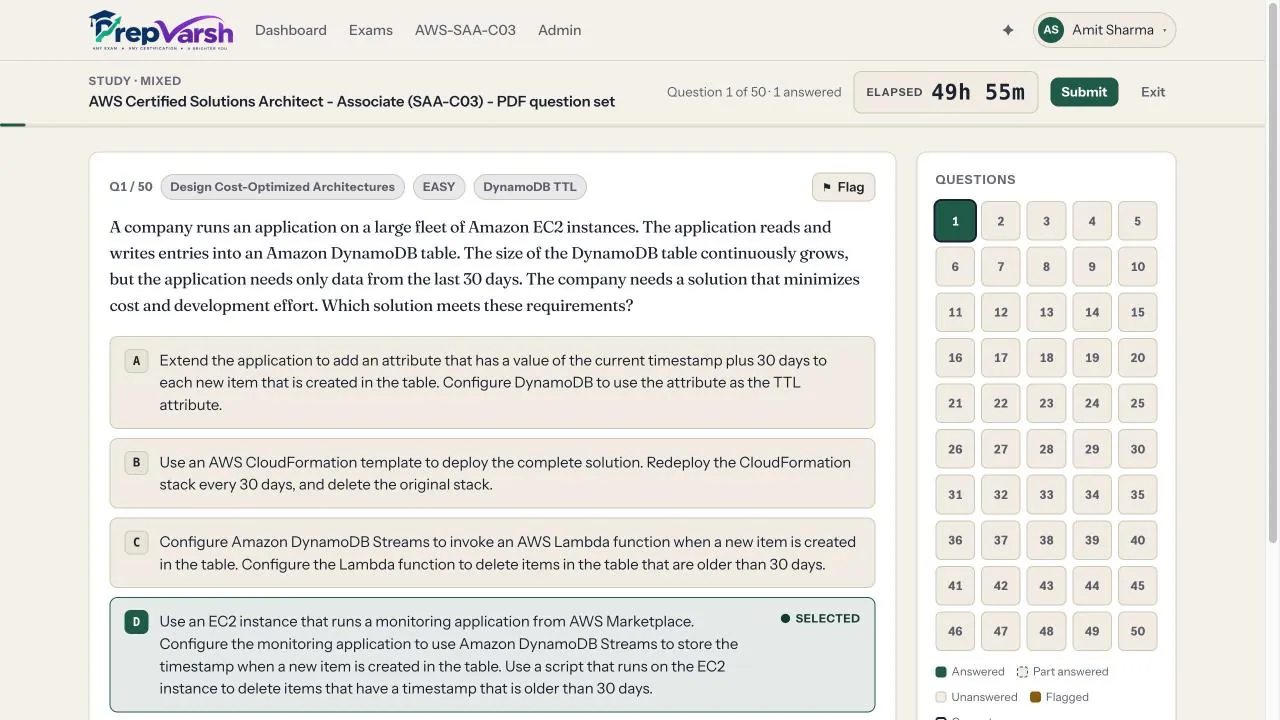Click the Answered legend swatch

pyautogui.click(x=941, y=672)
